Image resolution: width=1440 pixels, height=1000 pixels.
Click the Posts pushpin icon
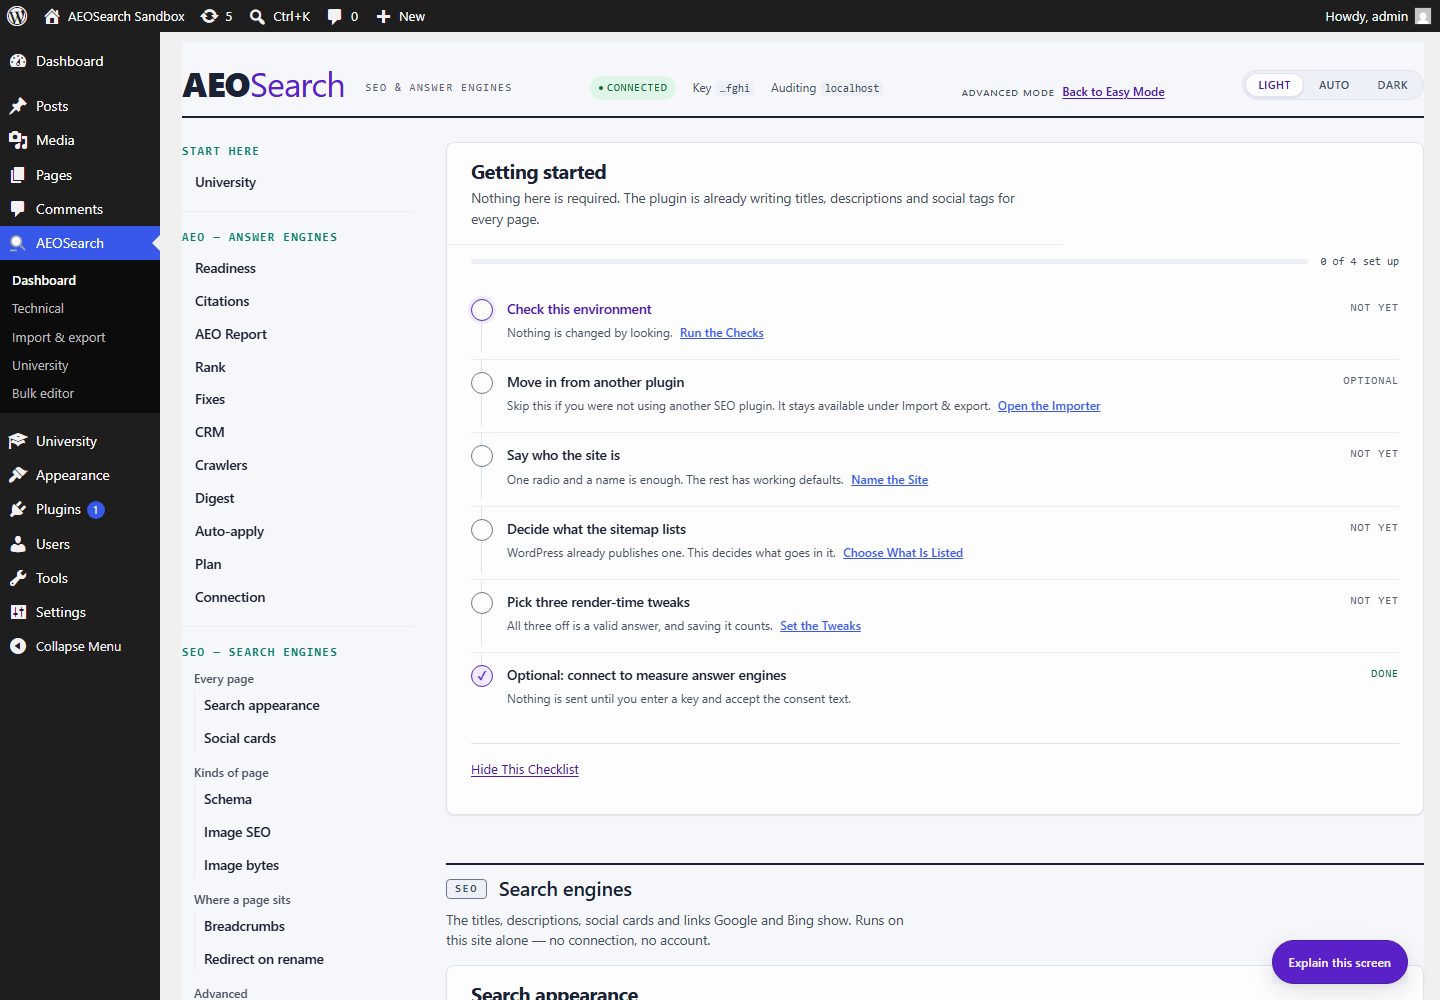click(18, 106)
